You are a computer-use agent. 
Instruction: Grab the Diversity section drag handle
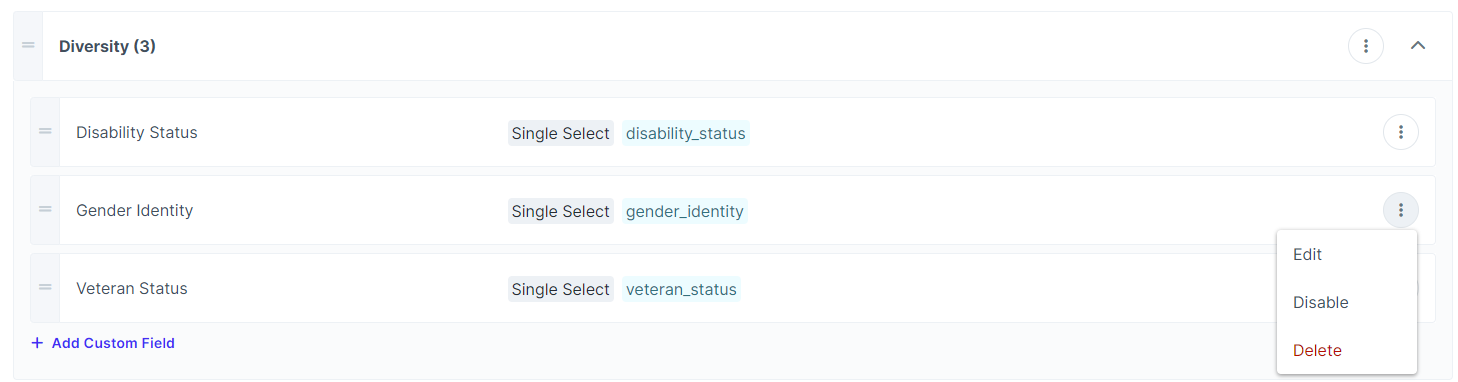[x=28, y=46]
